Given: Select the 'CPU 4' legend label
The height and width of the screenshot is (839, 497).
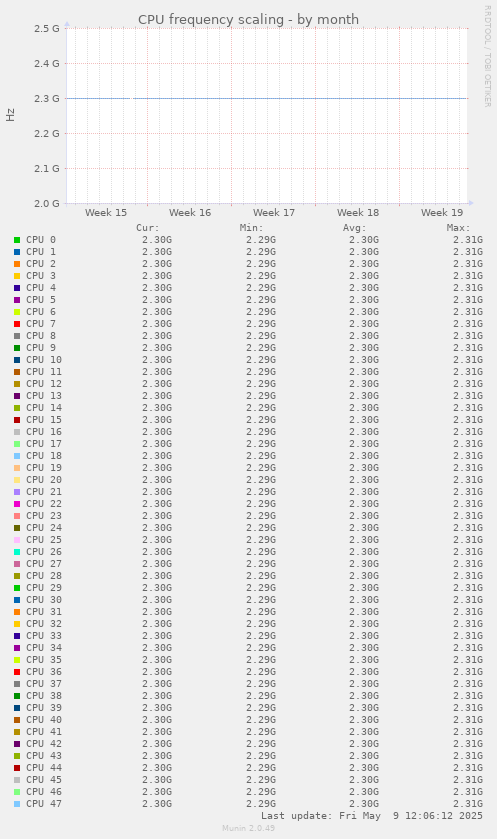Looking at the screenshot, I should (x=41, y=288).
